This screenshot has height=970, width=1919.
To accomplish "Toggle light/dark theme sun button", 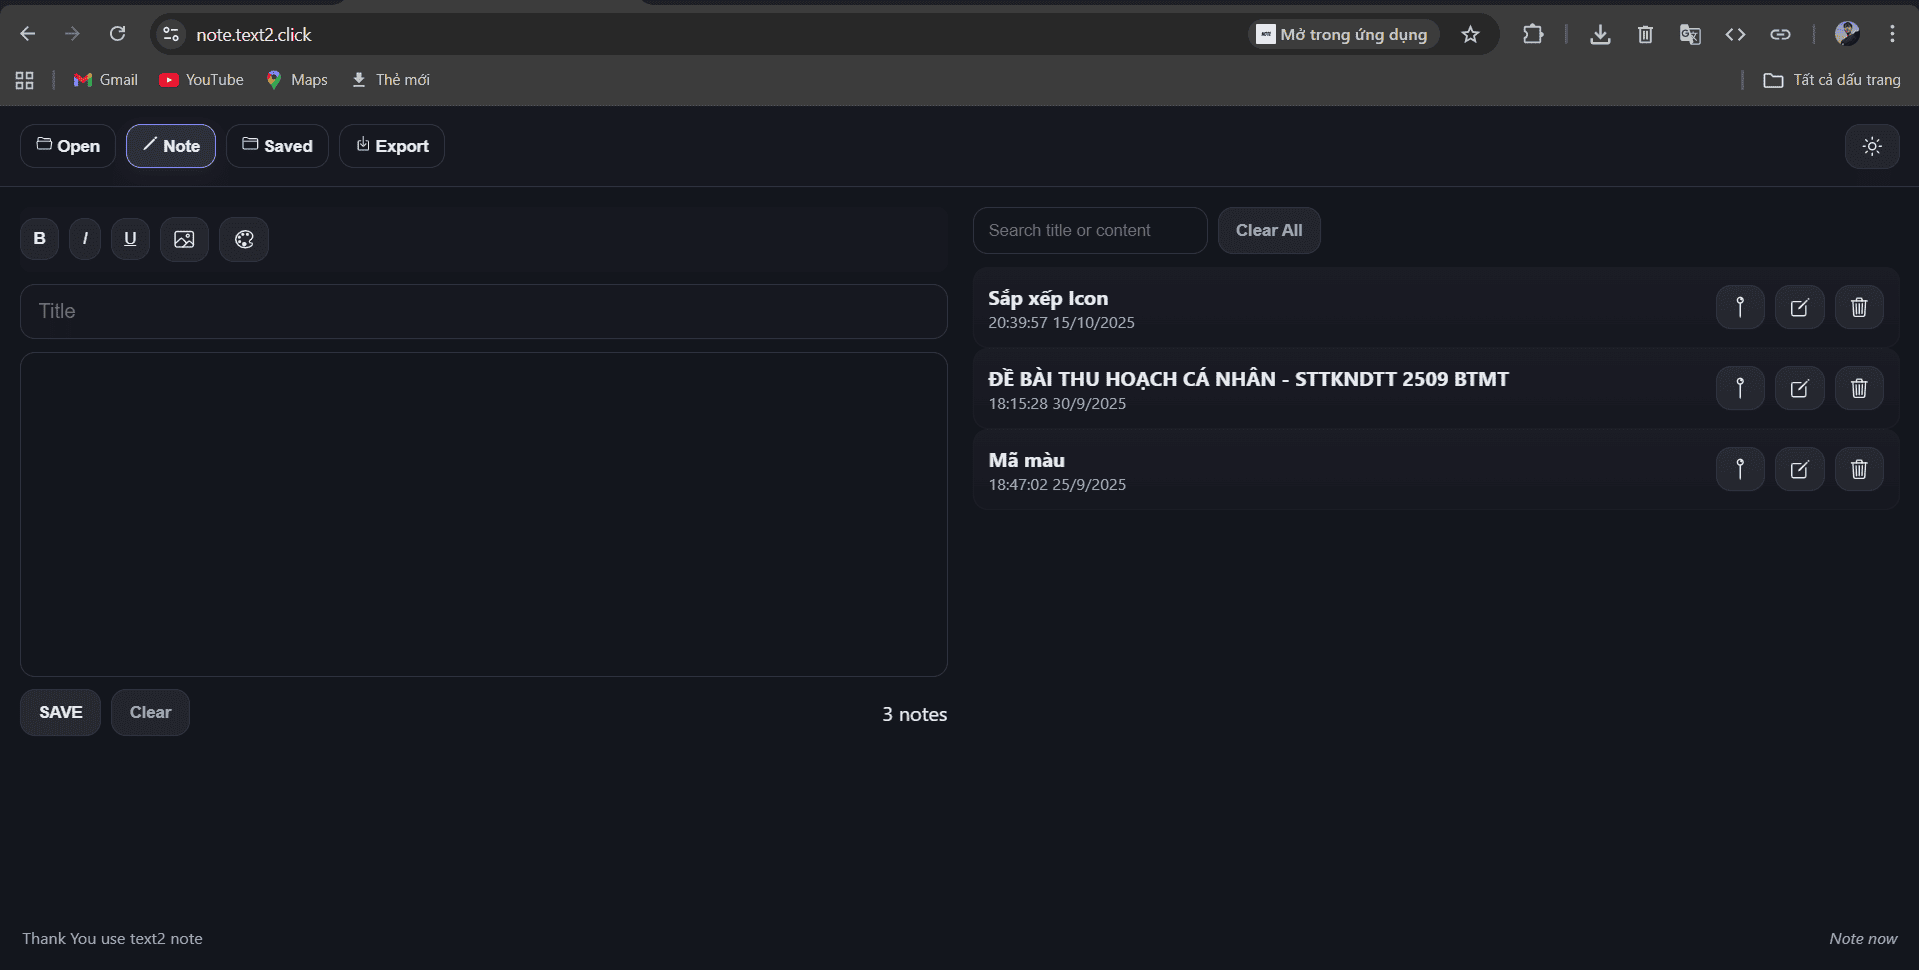I will click(1871, 147).
